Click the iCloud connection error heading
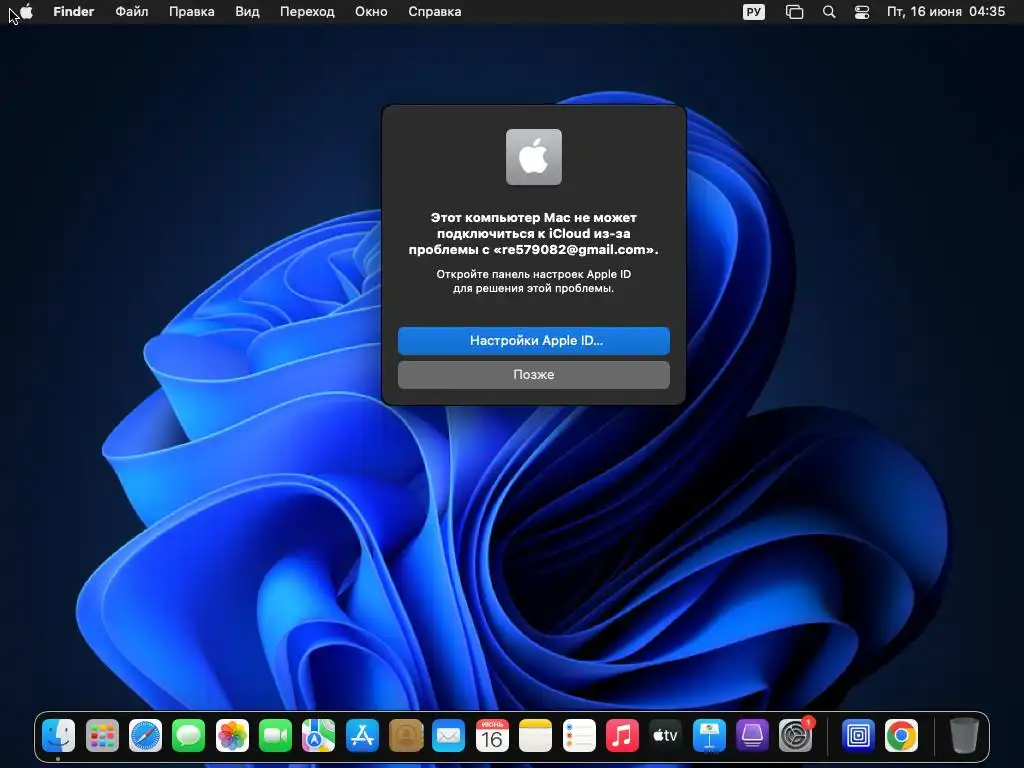Screen dimensions: 1024x768 click(x=534, y=234)
